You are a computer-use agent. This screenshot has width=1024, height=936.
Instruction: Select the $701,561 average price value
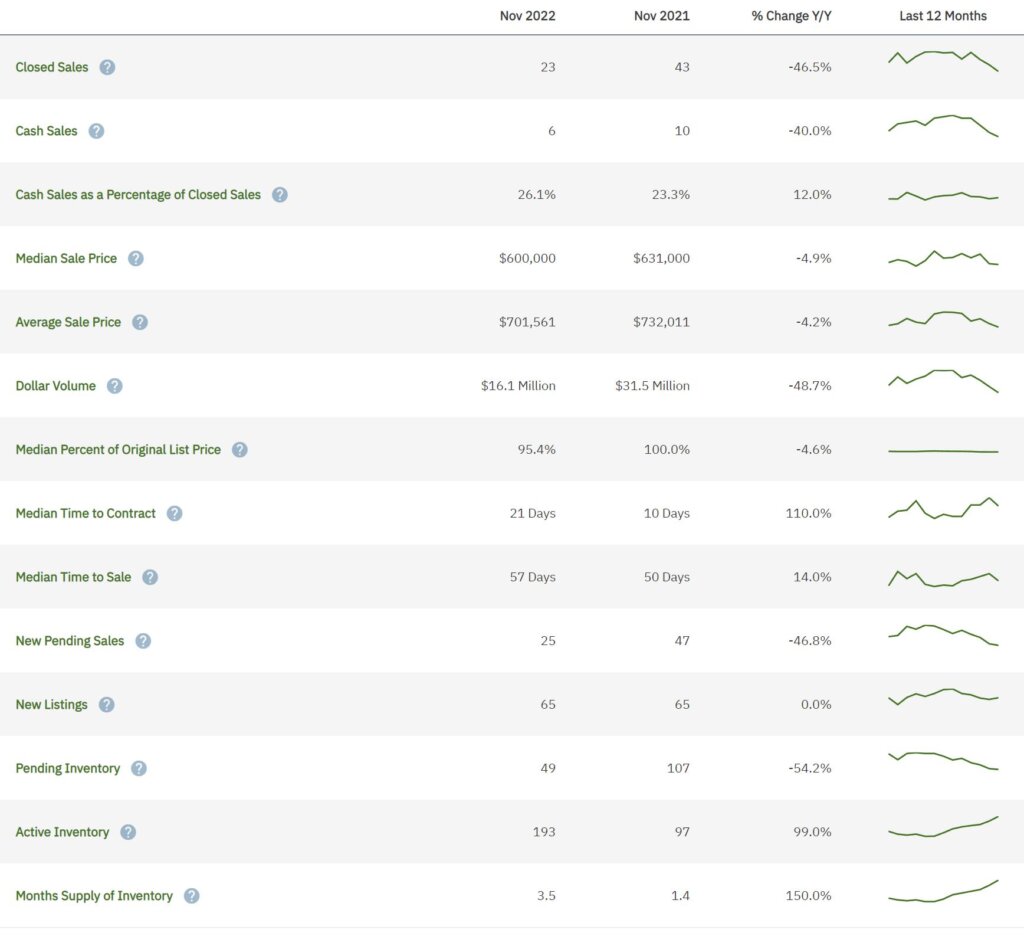click(527, 322)
